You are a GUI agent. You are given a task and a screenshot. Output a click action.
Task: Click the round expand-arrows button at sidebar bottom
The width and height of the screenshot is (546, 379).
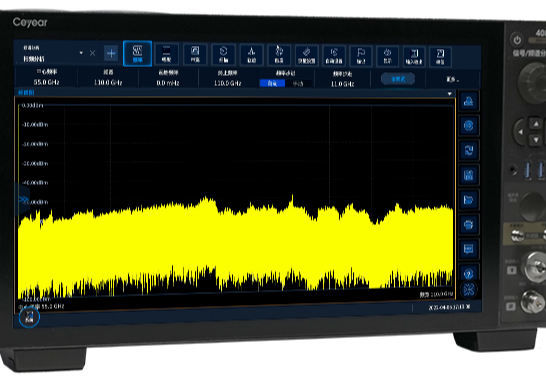[x=469, y=290]
